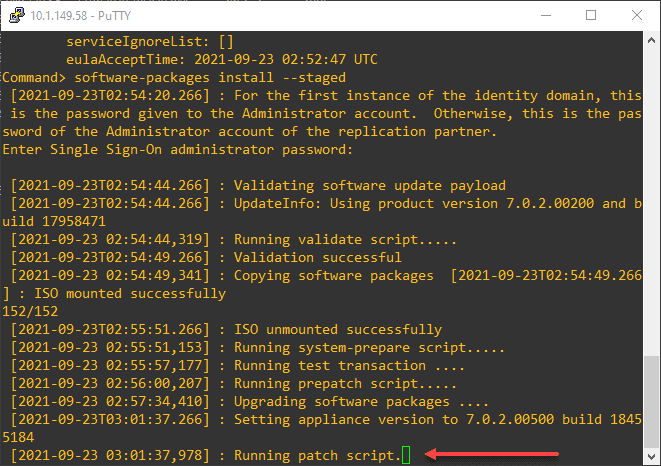Screen dimensions: 661x466
Task: Click the green terminal cursor block
Action: coord(405,456)
